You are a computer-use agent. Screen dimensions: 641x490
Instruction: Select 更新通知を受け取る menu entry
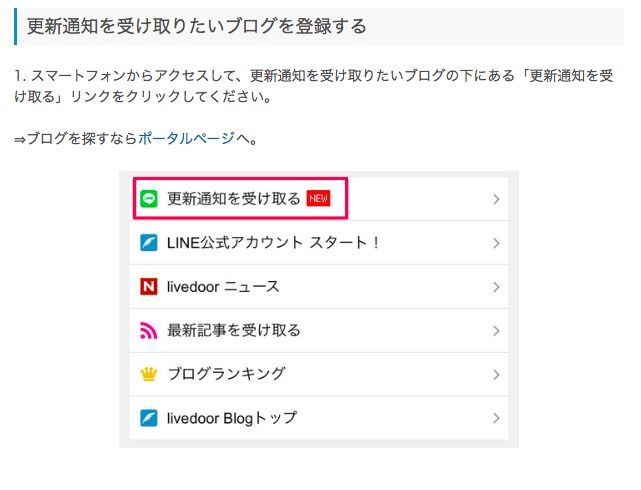coord(319,199)
